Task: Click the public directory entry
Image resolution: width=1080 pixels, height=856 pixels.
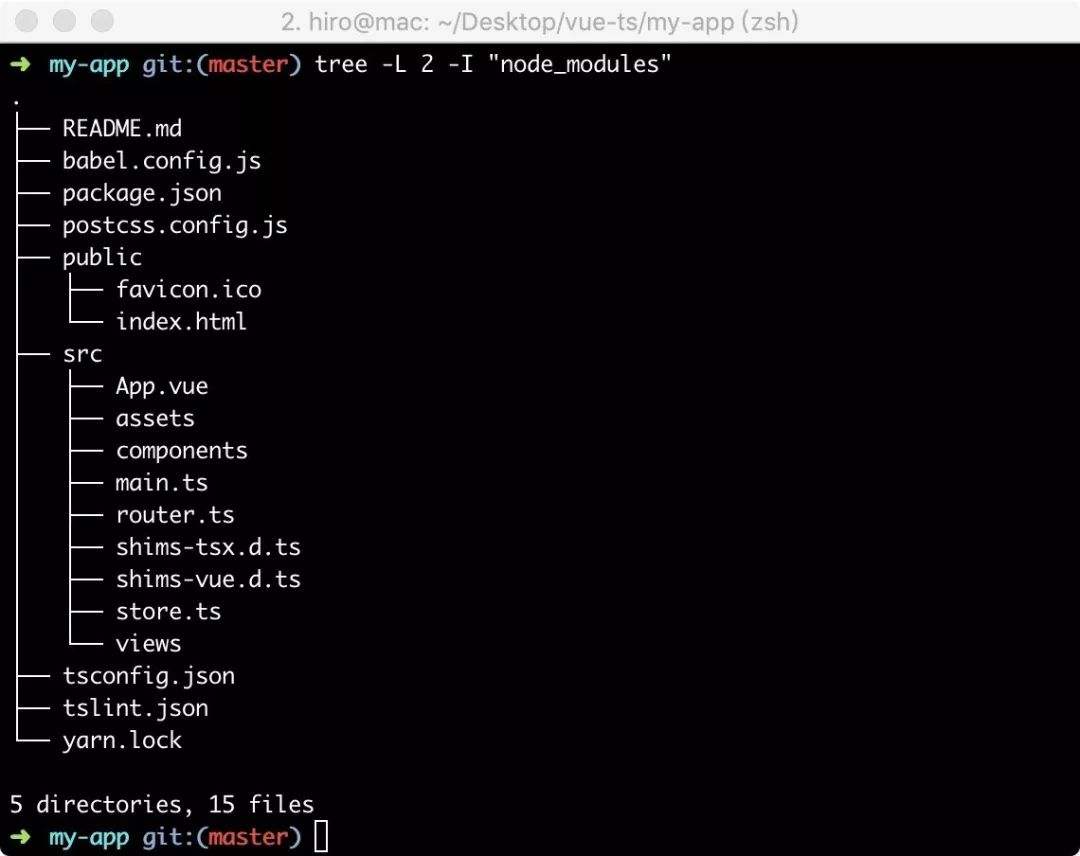Action: 102,258
